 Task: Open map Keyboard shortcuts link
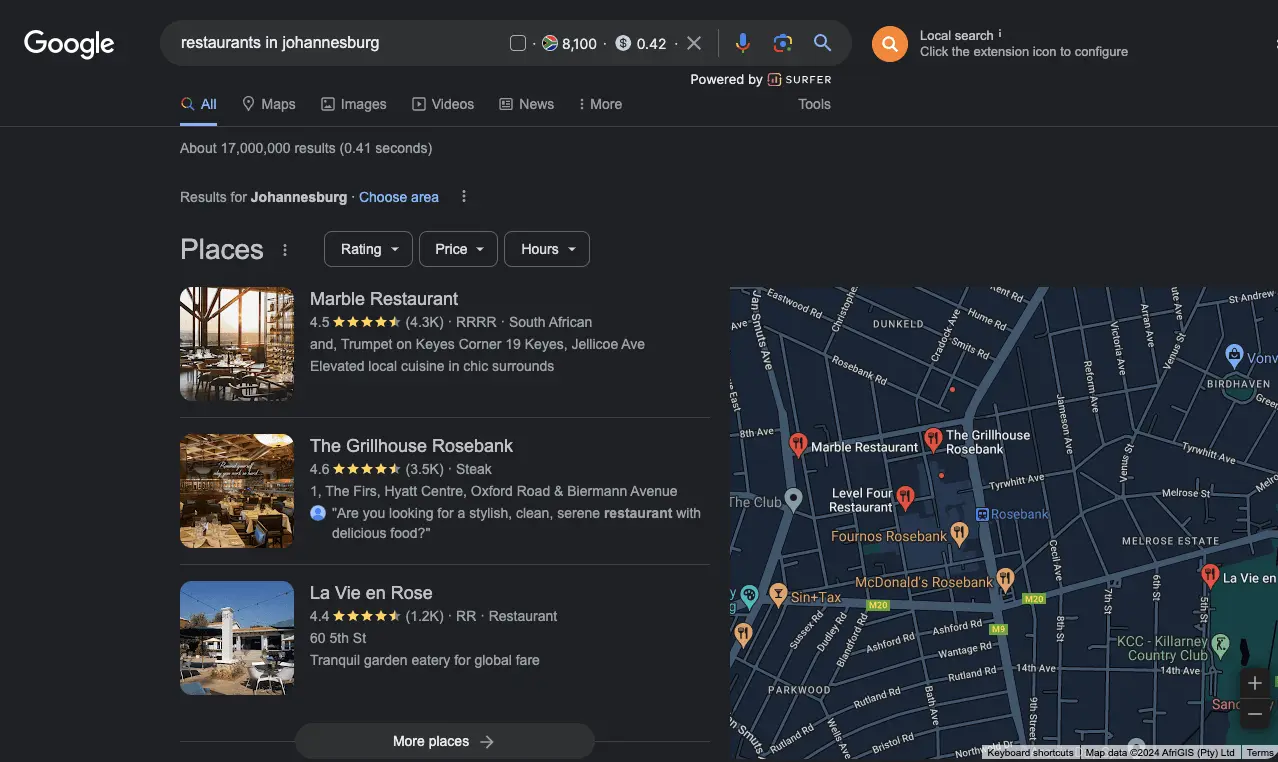click(1030, 753)
